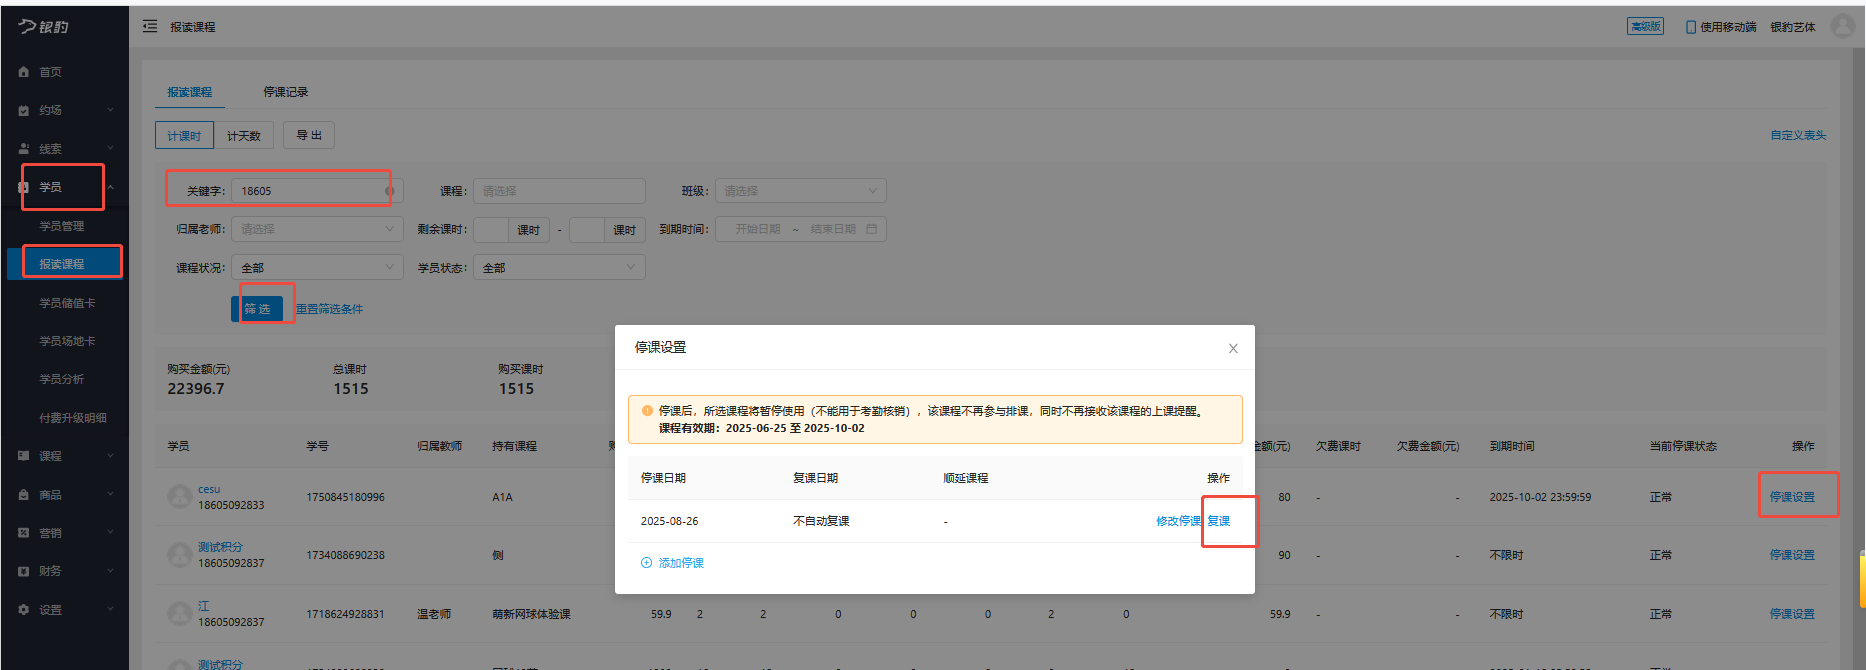The width and height of the screenshot is (1866, 670).
Task: Open the user avatar at top right
Action: 1842,26
